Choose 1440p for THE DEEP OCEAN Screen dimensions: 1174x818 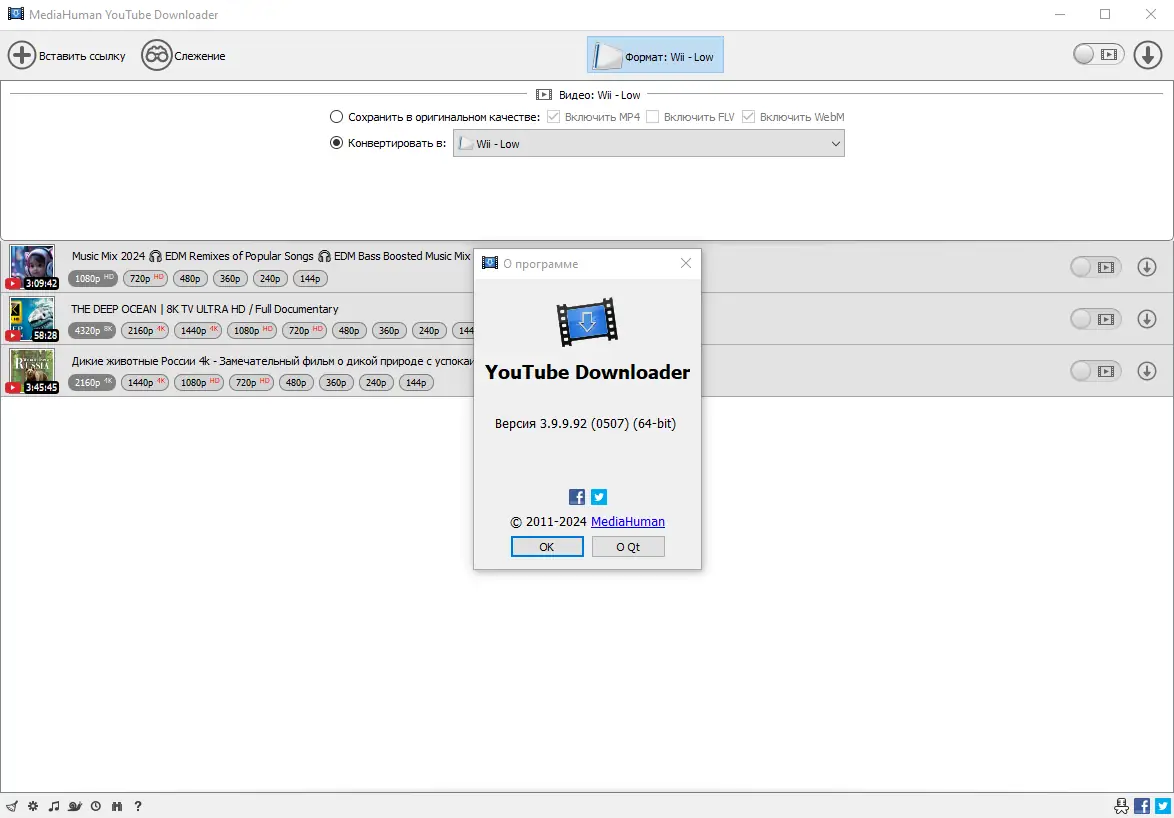coord(198,330)
